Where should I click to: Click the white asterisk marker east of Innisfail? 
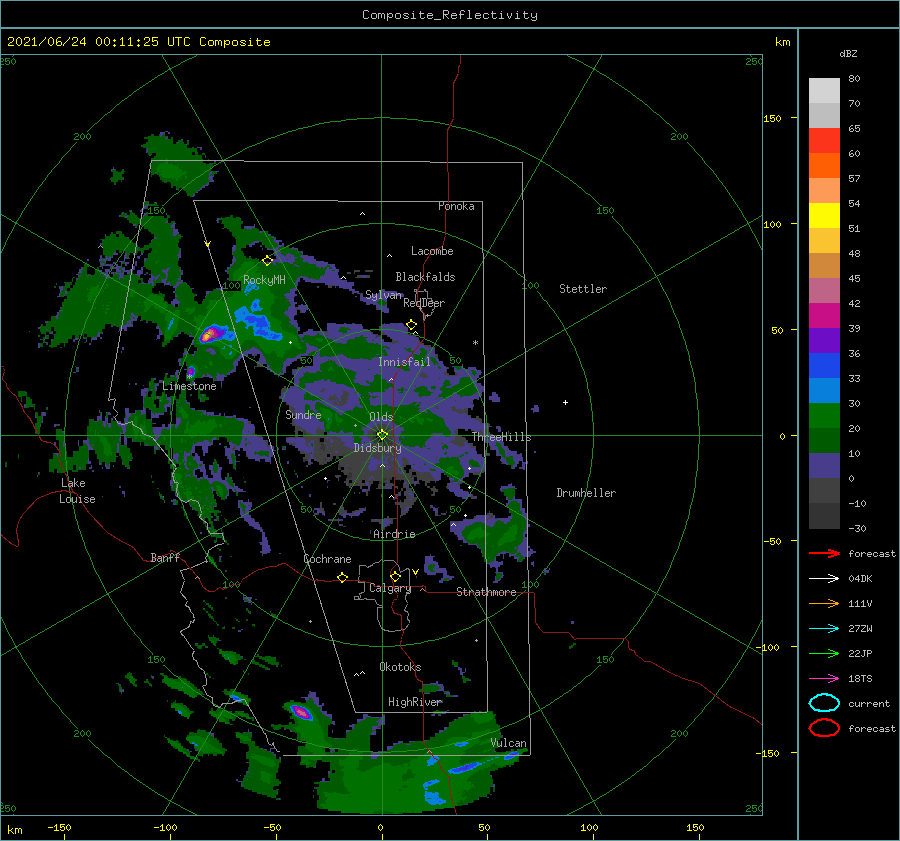[475, 343]
